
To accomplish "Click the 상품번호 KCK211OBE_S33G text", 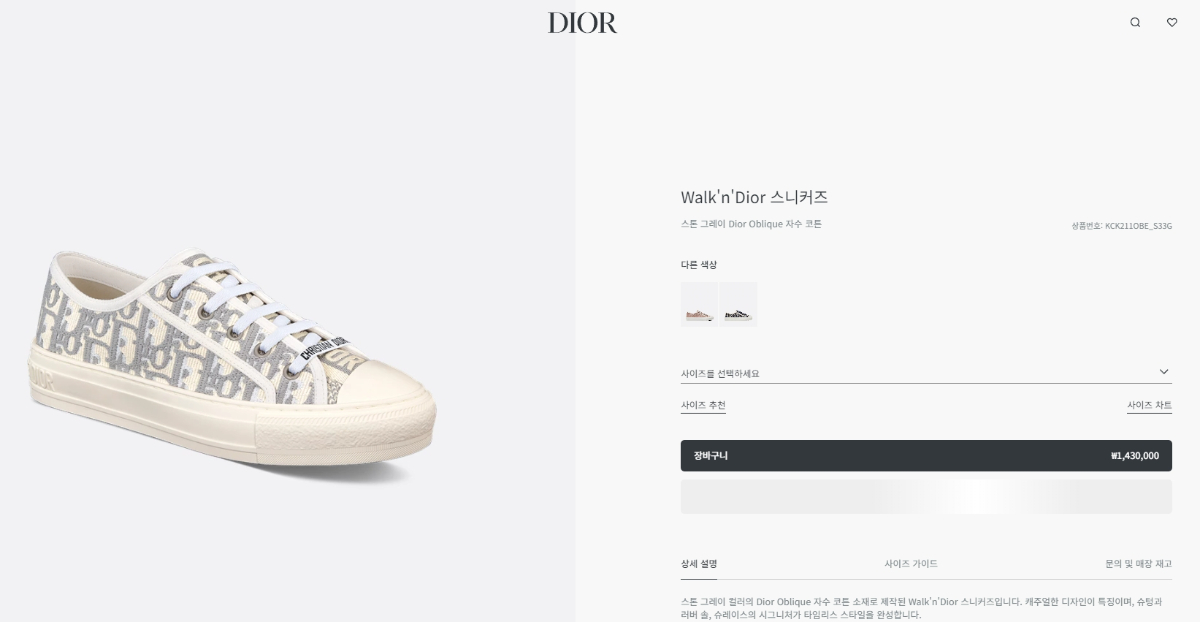I will pyautogui.click(x=1121, y=226).
